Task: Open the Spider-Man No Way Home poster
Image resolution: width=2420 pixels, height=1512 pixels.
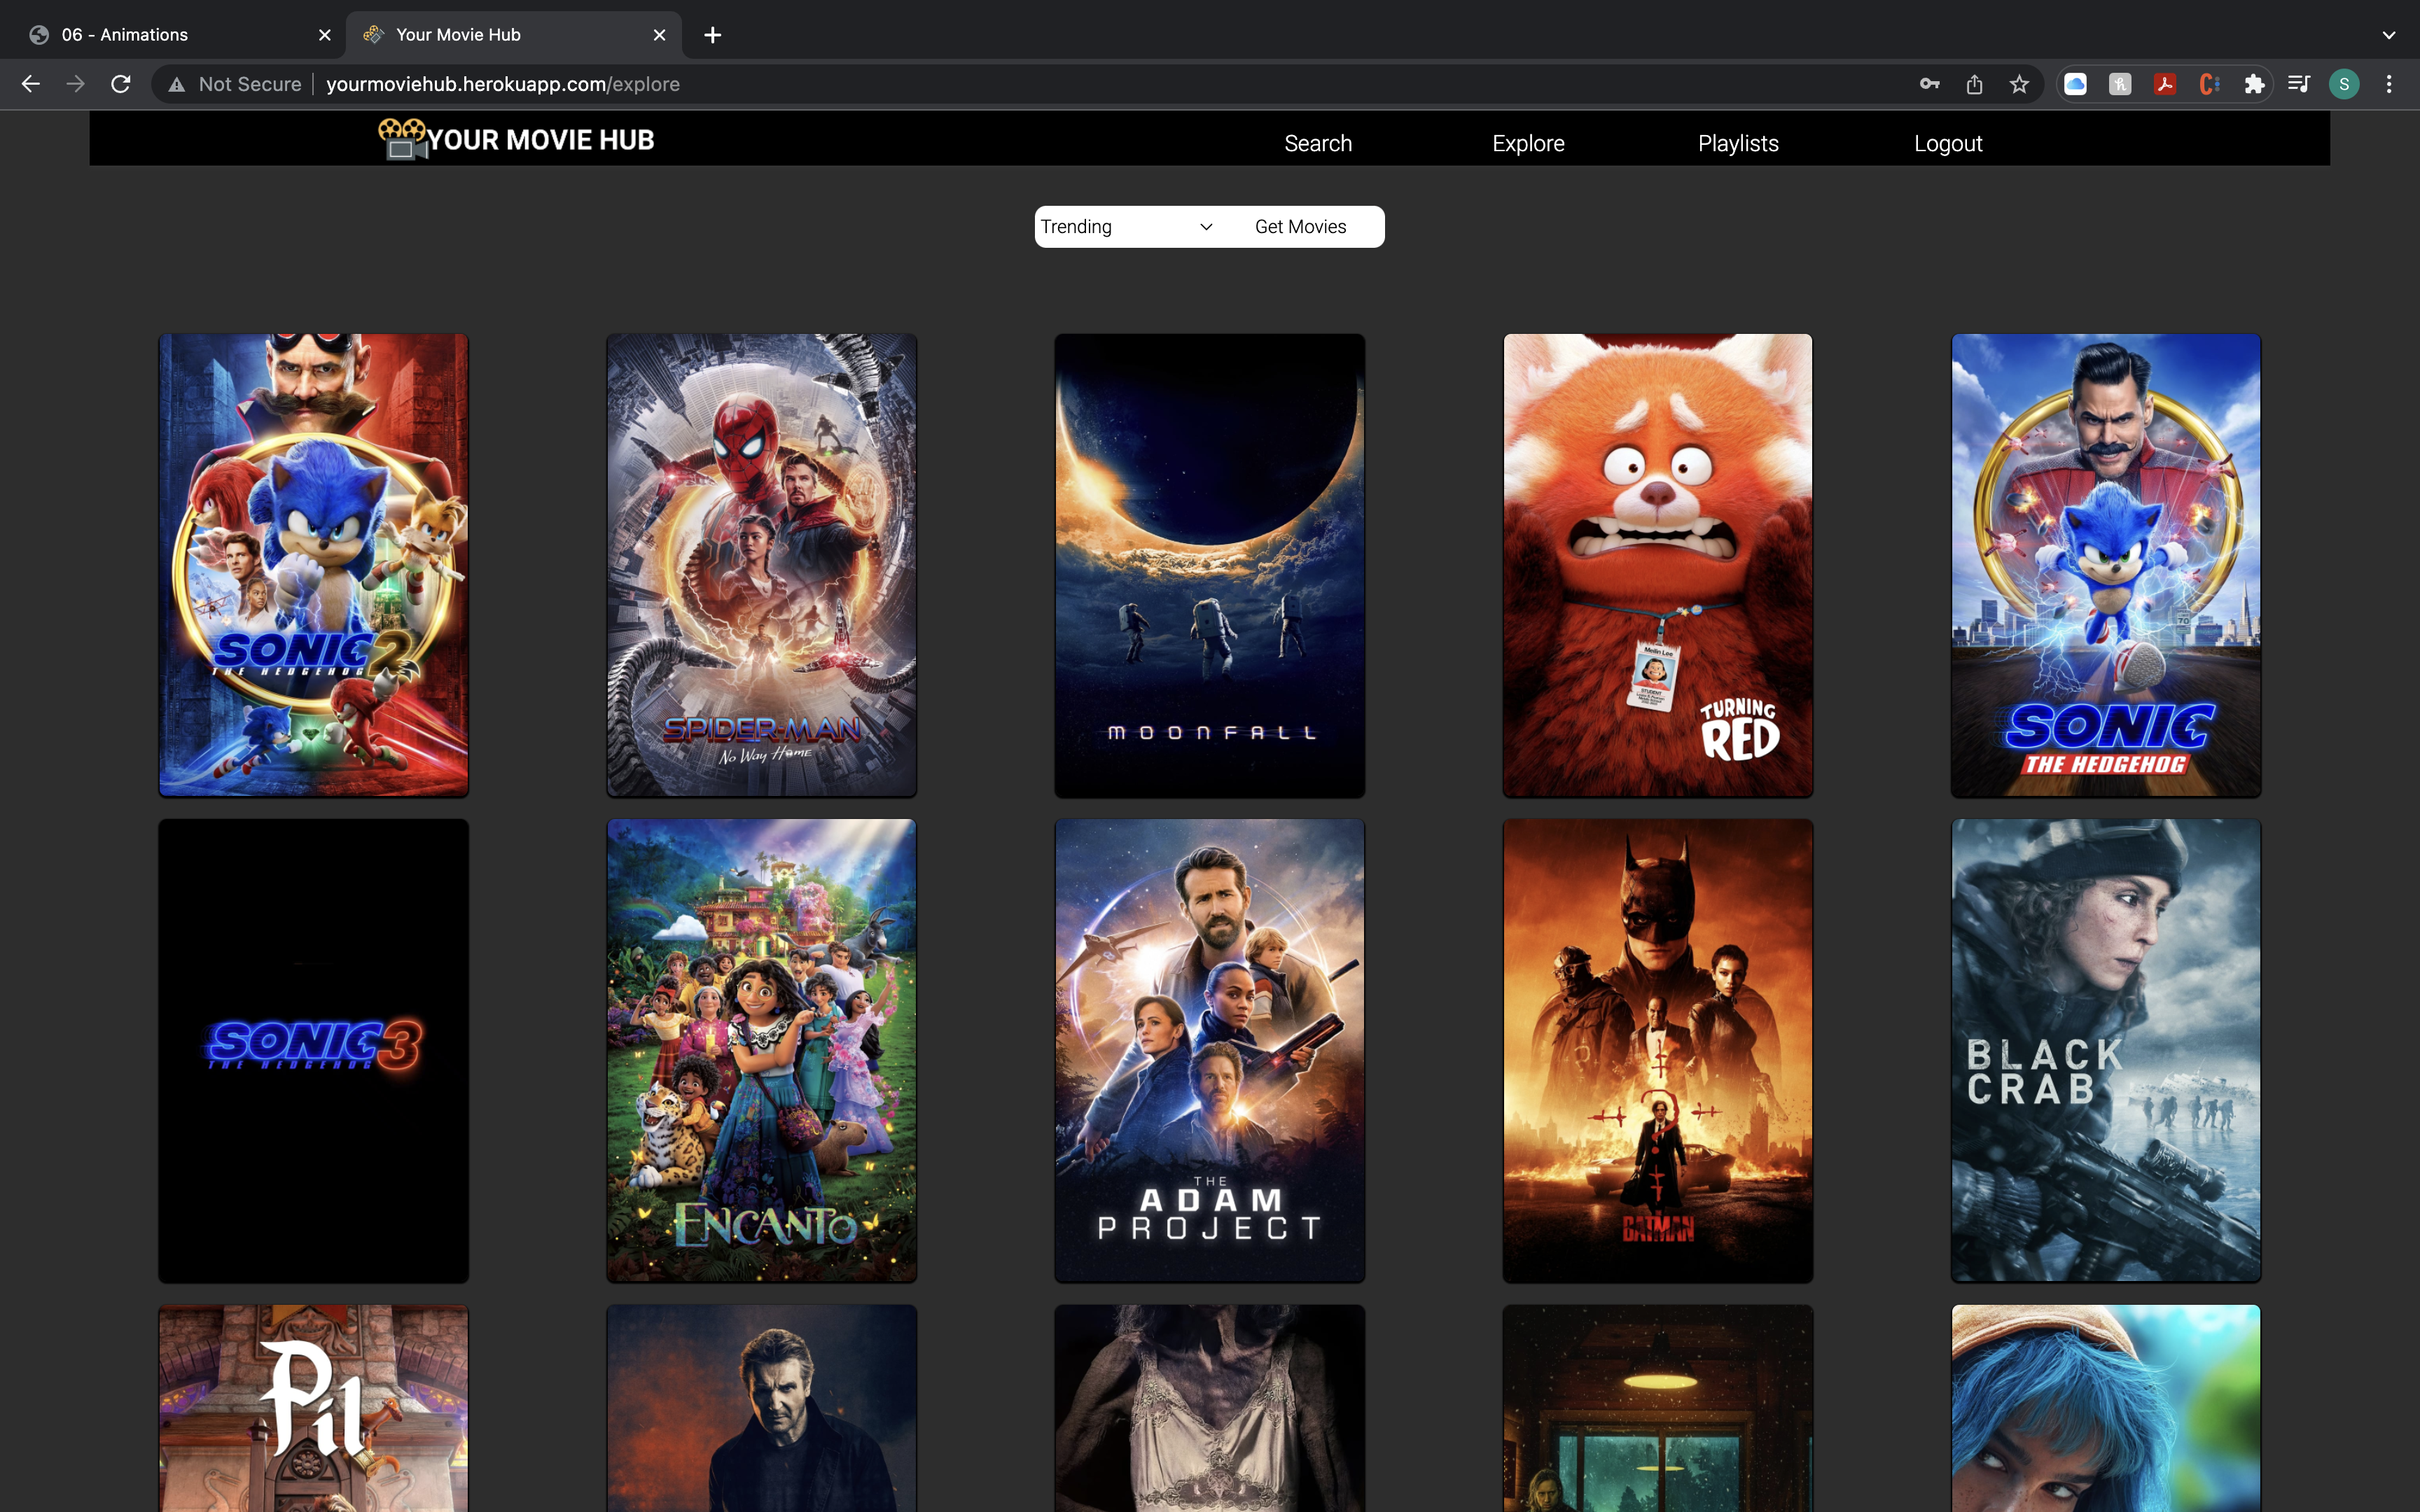Action: click(762, 565)
